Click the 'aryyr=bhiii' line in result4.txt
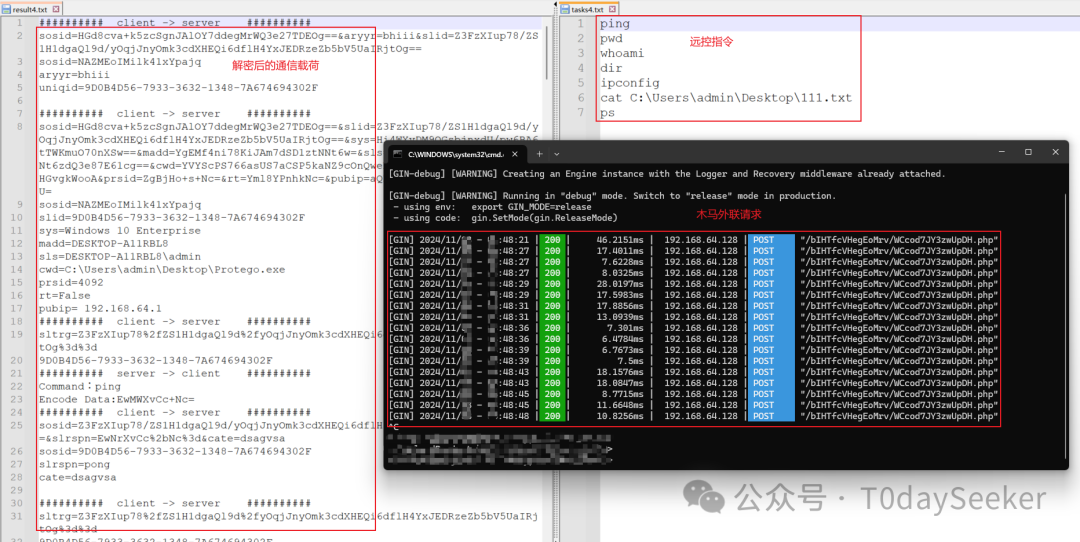1080x542 pixels. (x=74, y=74)
